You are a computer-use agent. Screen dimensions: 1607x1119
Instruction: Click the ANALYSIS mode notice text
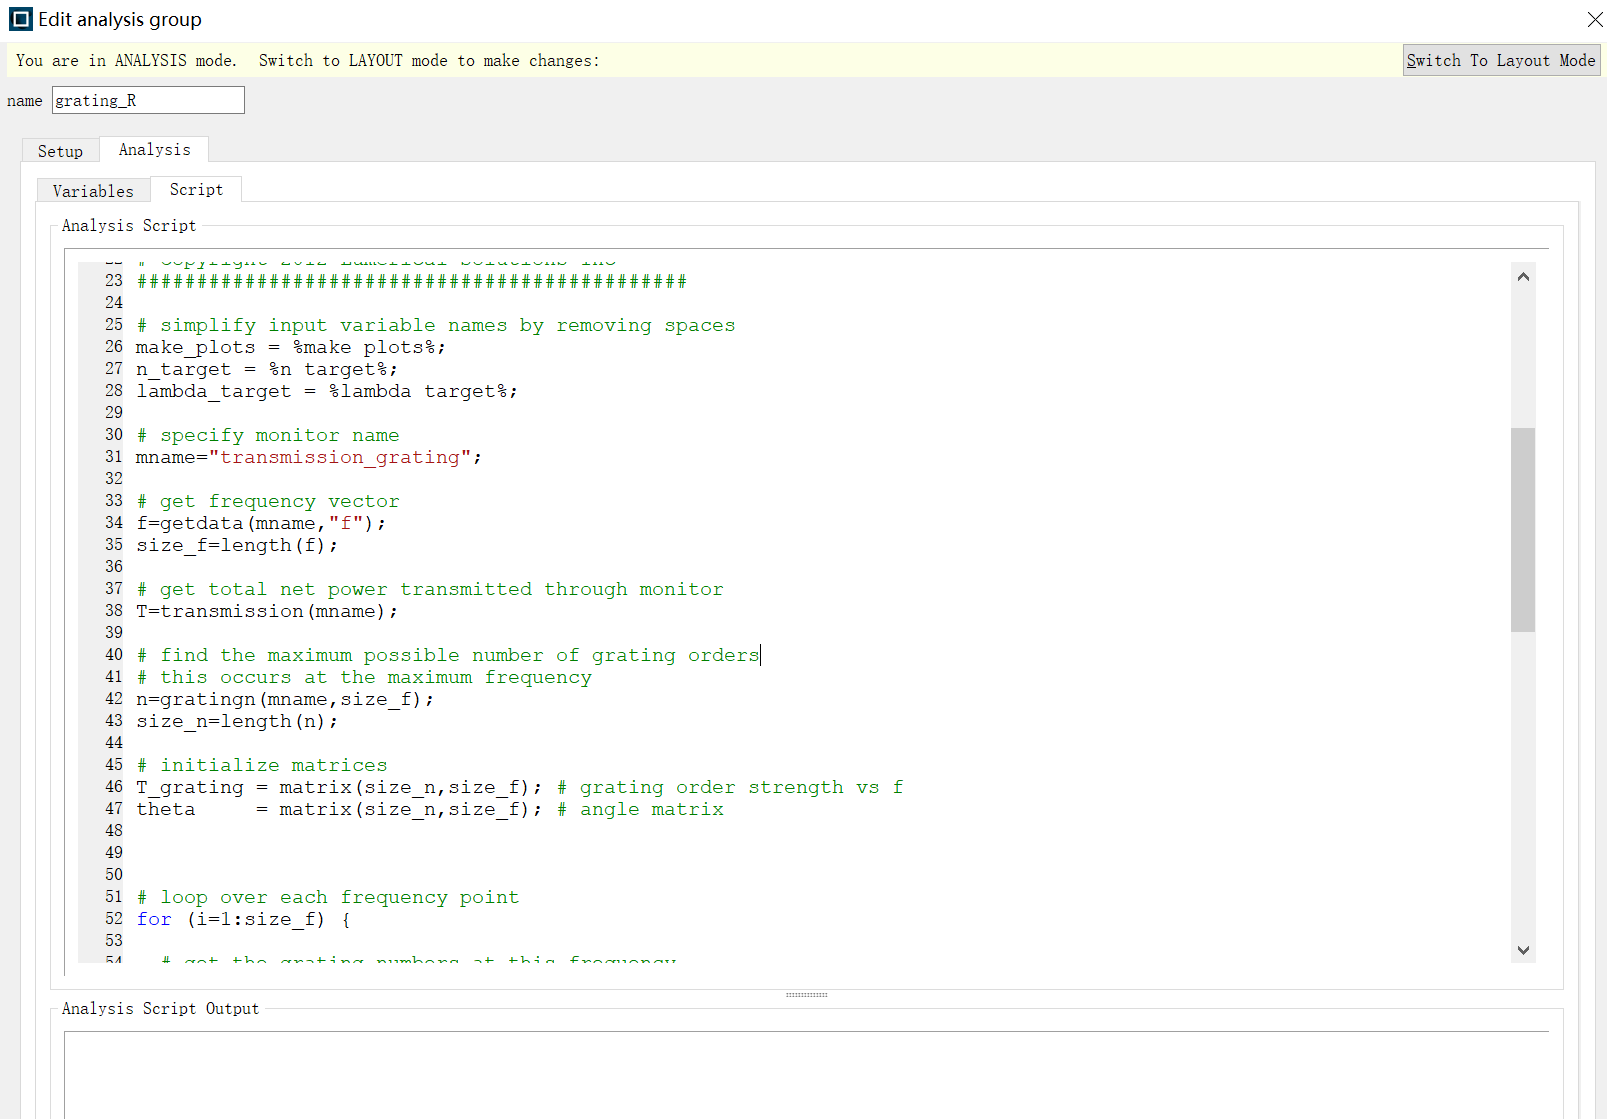pos(308,60)
